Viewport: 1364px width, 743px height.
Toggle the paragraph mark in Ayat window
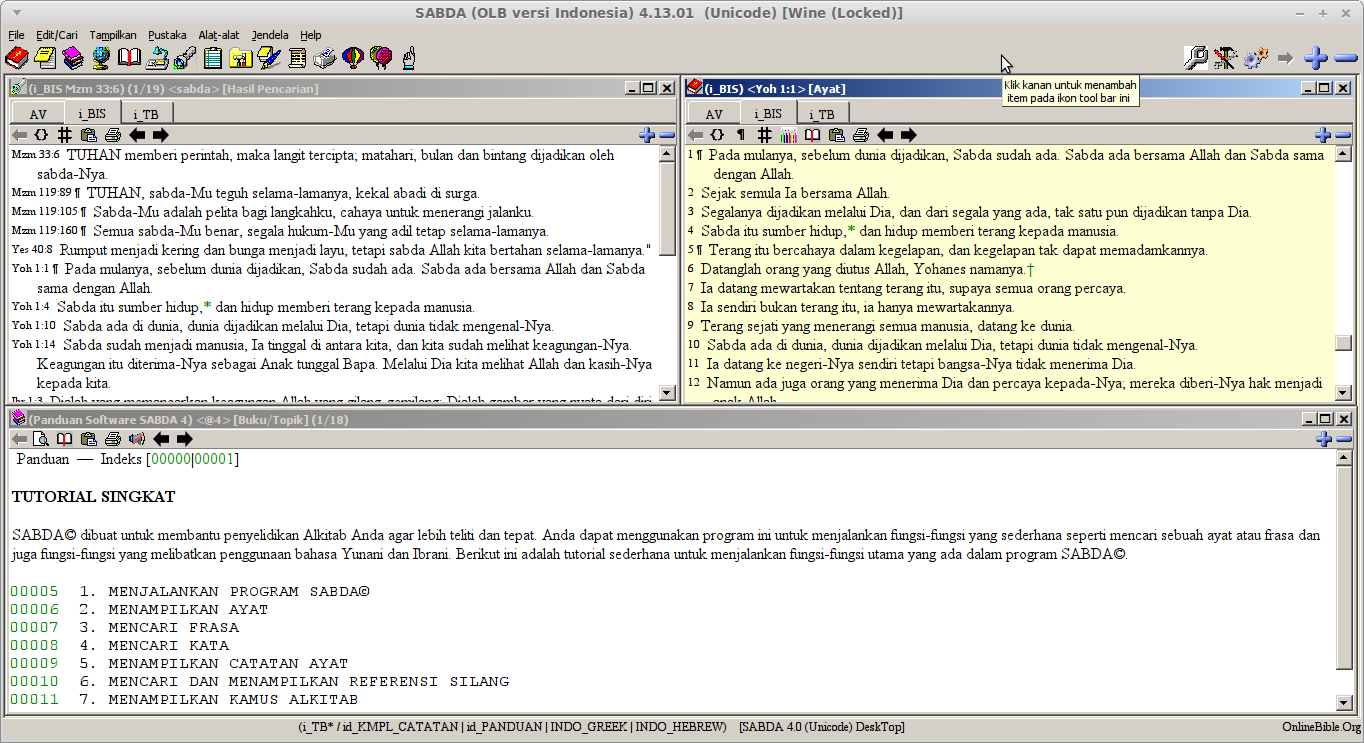click(741, 135)
